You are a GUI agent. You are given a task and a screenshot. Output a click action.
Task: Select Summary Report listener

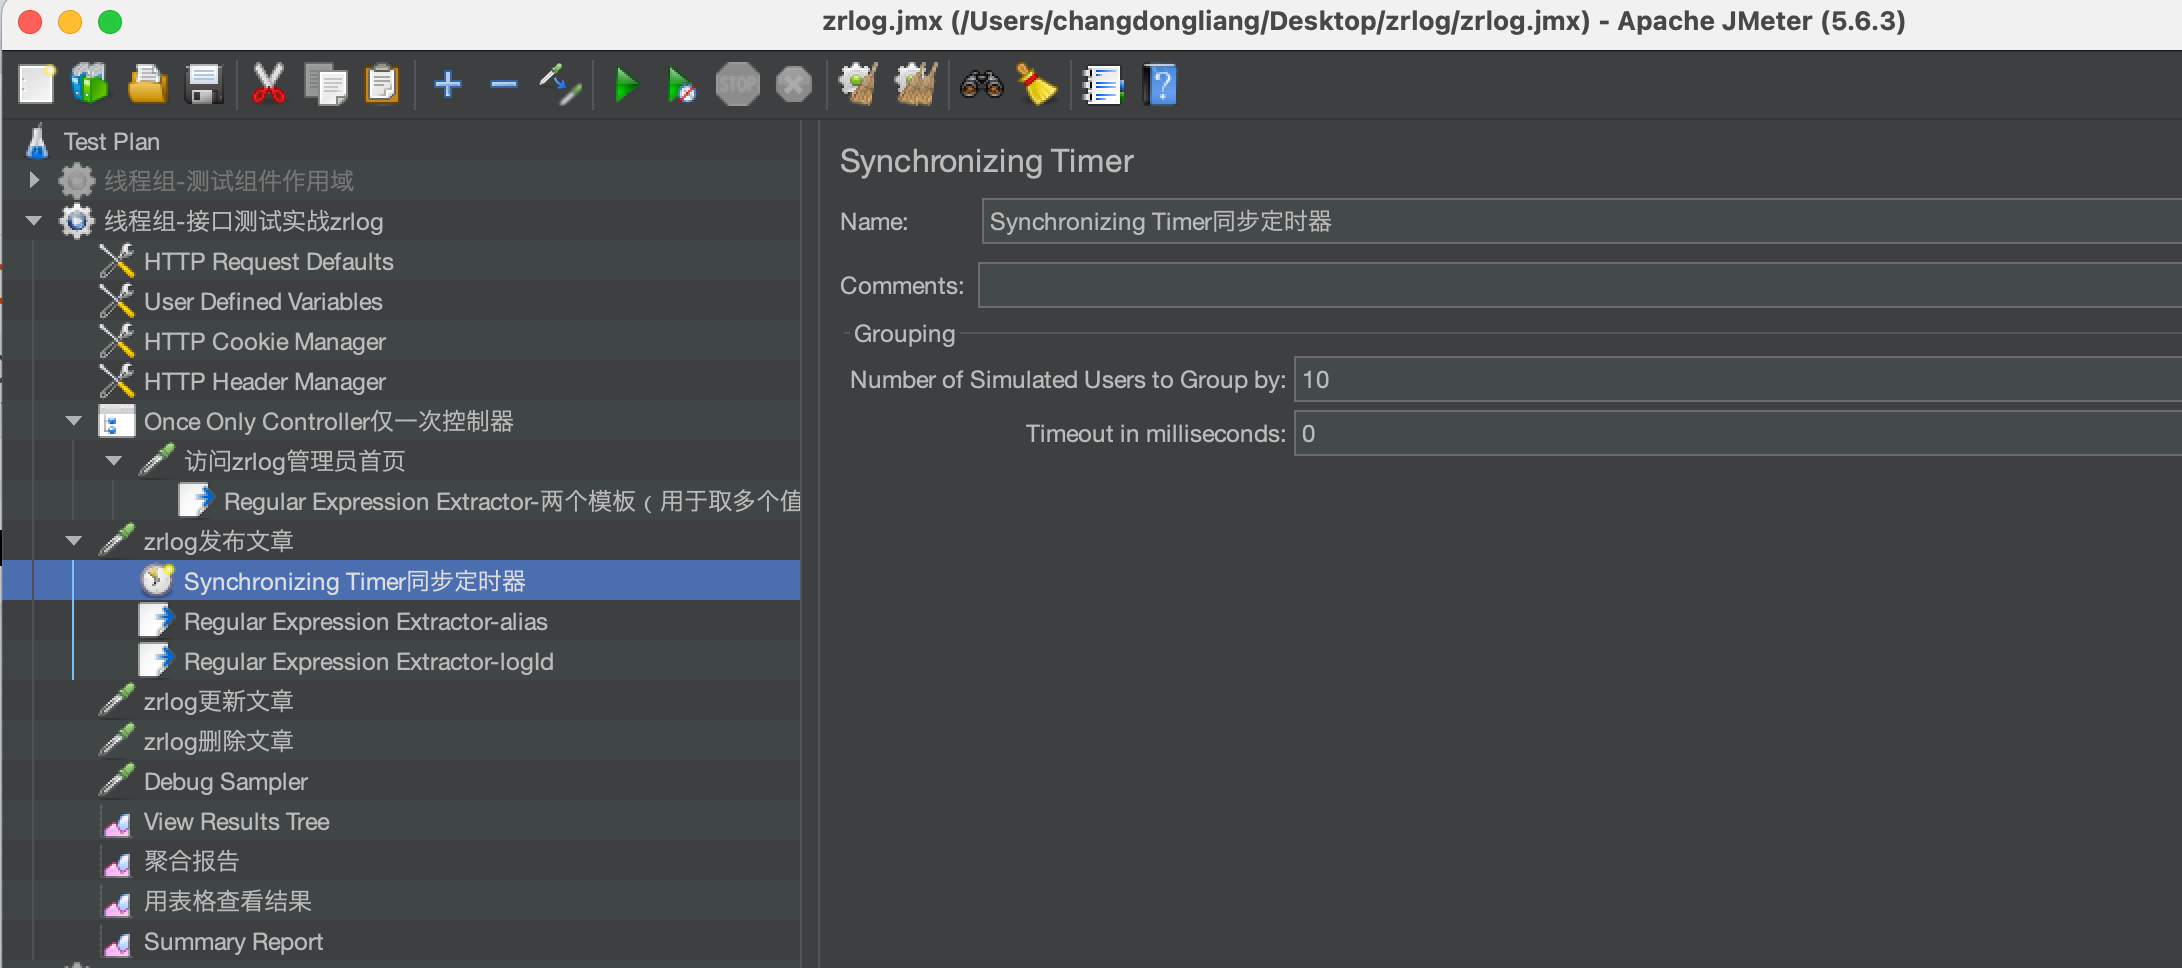tap(234, 941)
